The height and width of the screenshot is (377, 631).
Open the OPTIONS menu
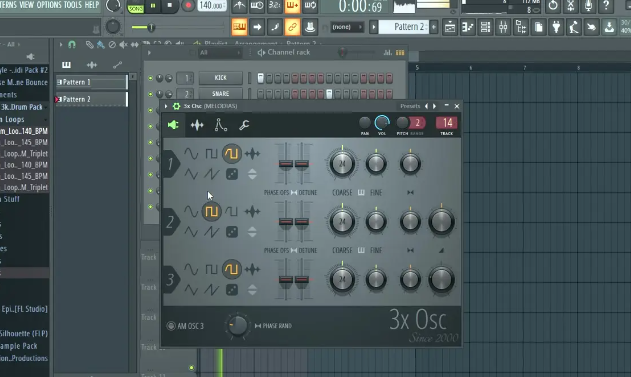point(49,5)
